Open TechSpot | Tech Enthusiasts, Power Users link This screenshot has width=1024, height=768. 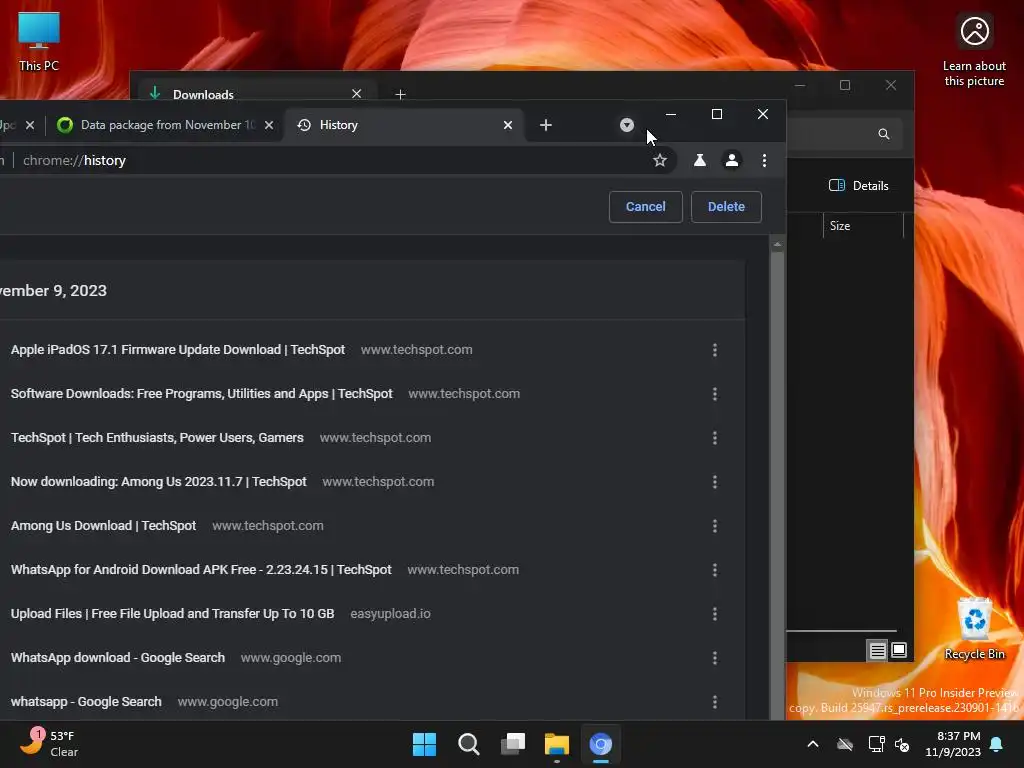tap(157, 438)
